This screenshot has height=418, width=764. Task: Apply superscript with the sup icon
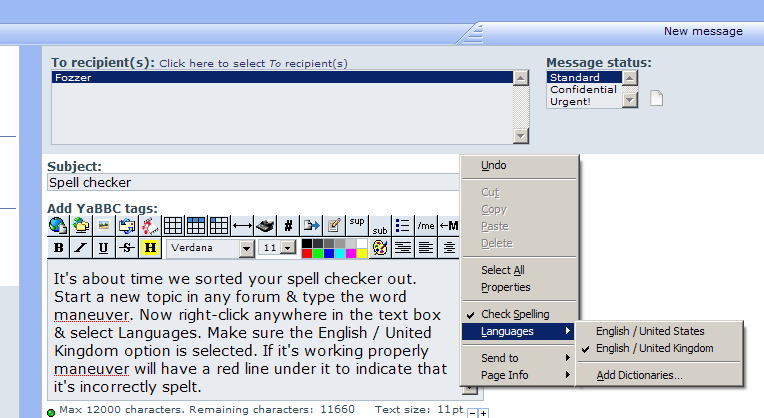(357, 226)
